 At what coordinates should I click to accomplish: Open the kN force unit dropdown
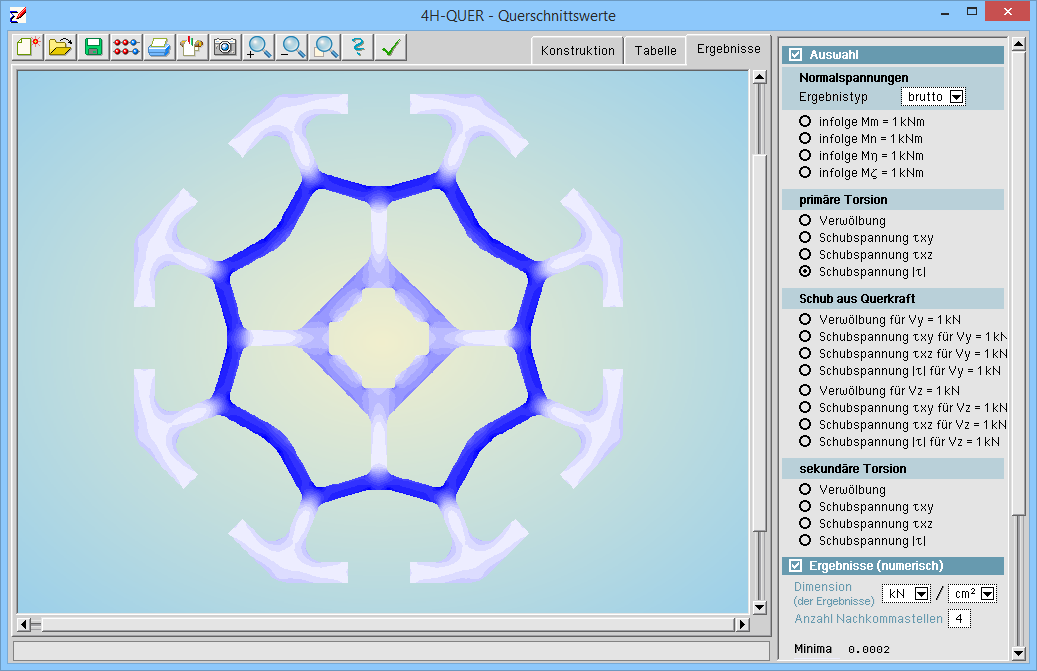click(x=922, y=594)
